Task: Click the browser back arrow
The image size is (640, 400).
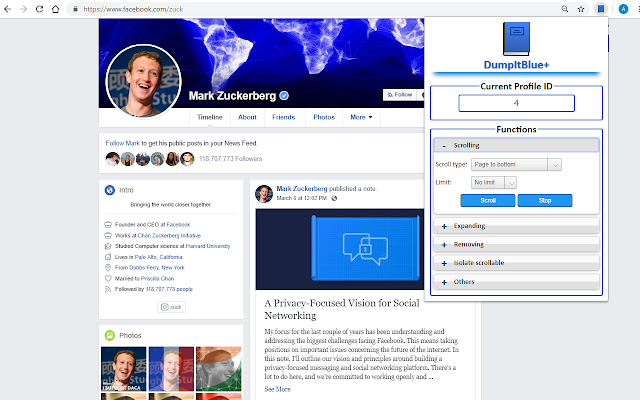Action: (x=9, y=8)
